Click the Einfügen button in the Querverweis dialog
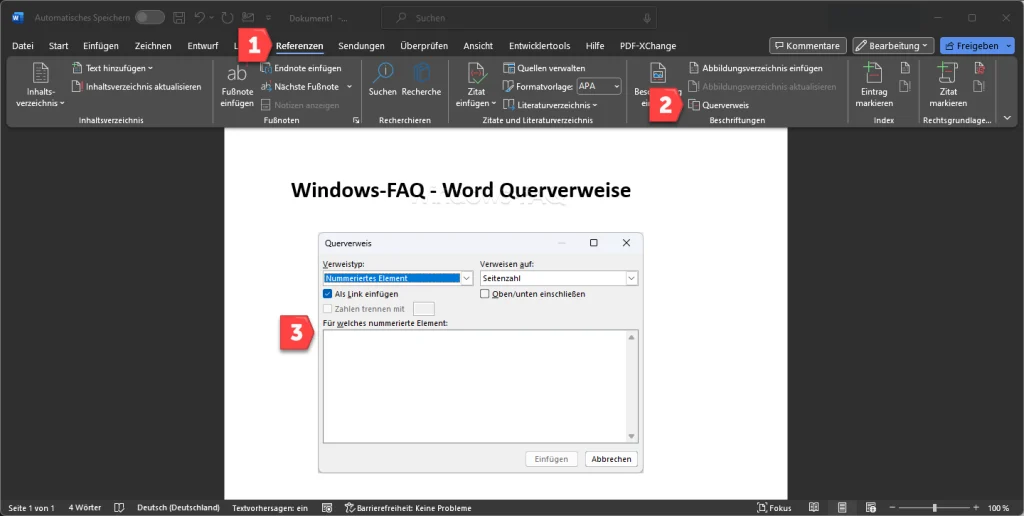 pyautogui.click(x=551, y=459)
